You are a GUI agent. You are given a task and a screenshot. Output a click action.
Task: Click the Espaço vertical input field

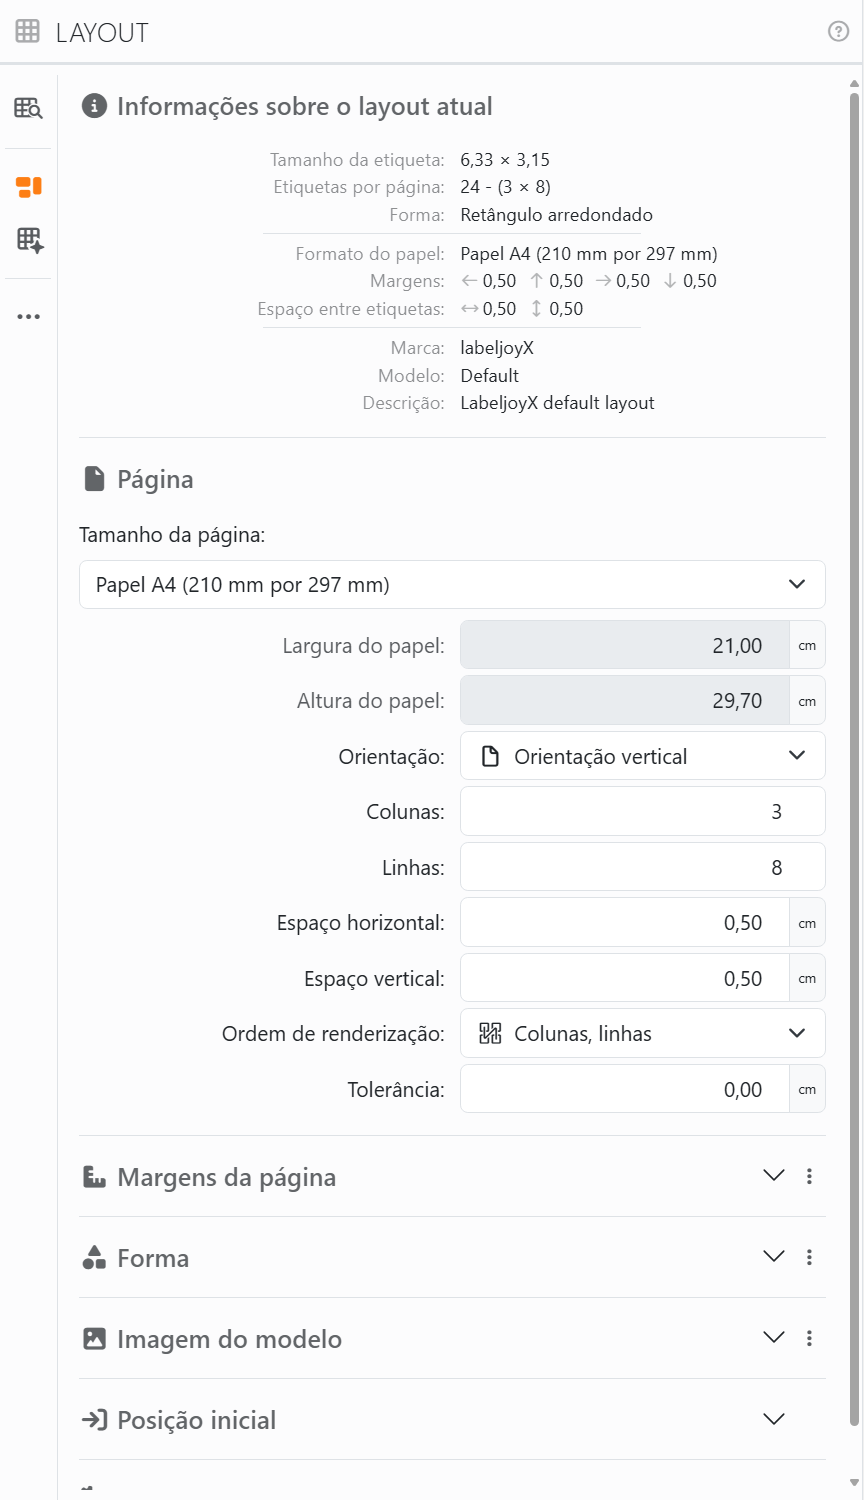(625, 979)
